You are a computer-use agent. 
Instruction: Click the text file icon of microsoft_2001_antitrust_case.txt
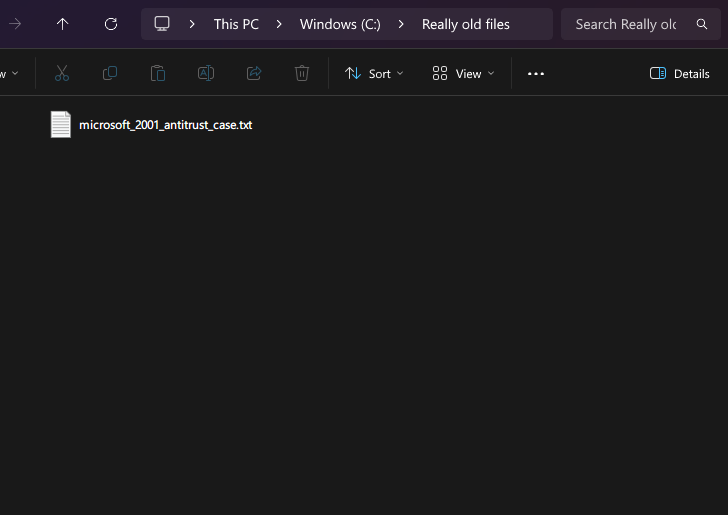[61, 124]
